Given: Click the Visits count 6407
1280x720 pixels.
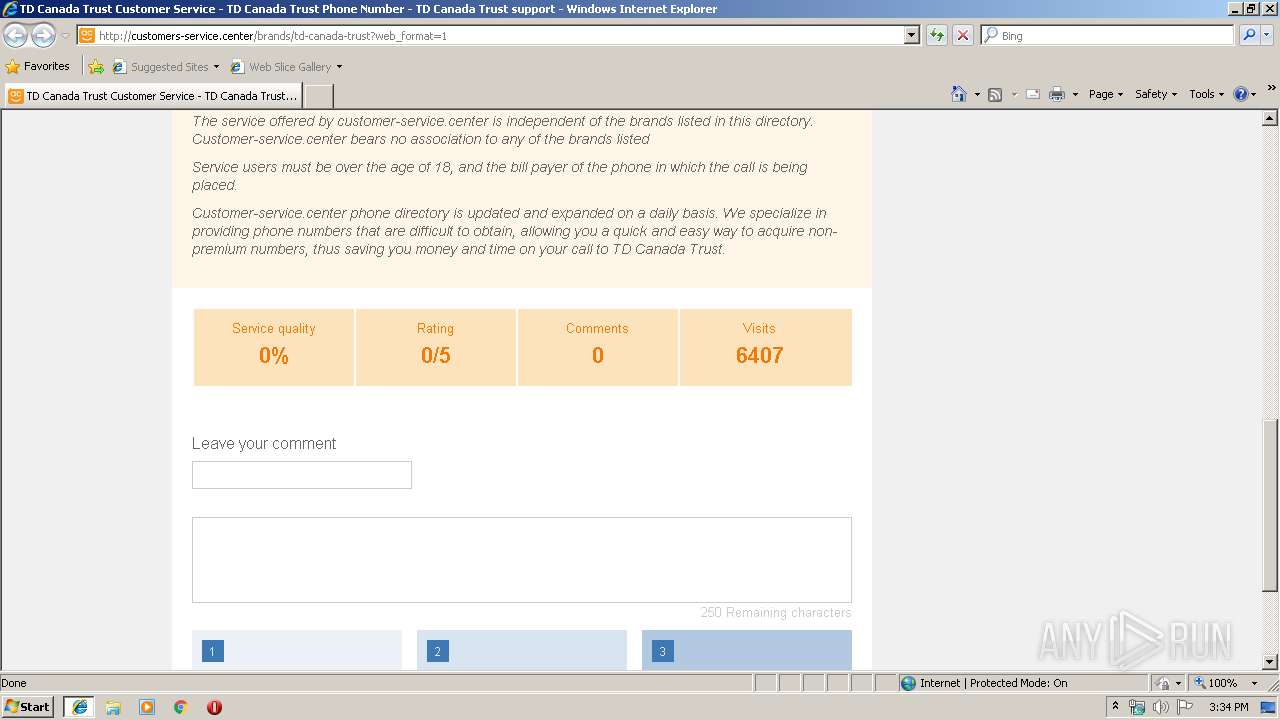Looking at the screenshot, I should (x=759, y=355).
